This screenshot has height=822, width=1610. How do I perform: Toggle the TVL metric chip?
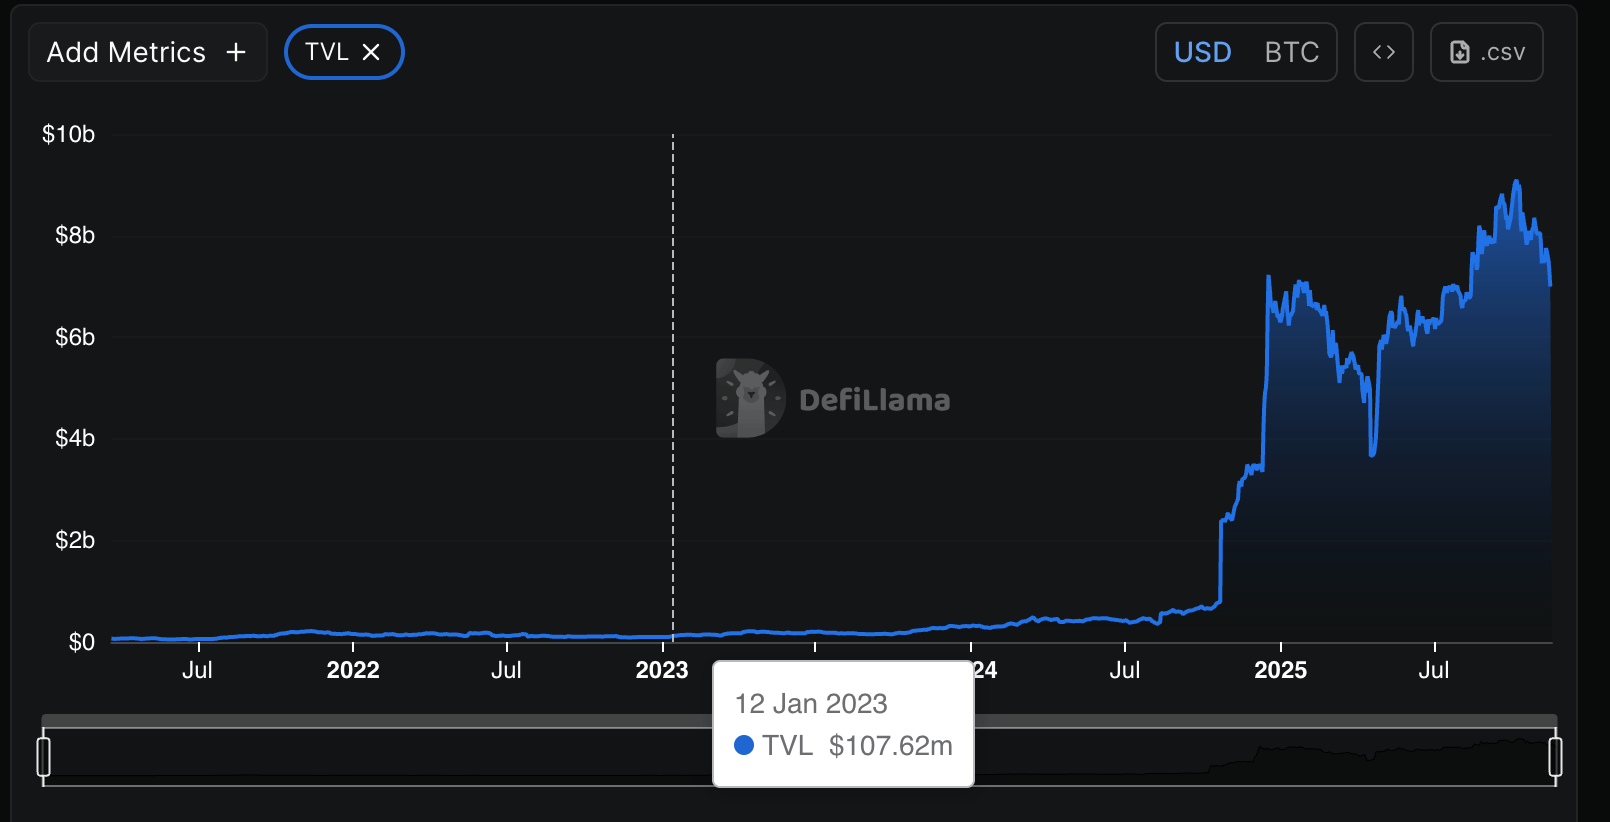click(326, 52)
